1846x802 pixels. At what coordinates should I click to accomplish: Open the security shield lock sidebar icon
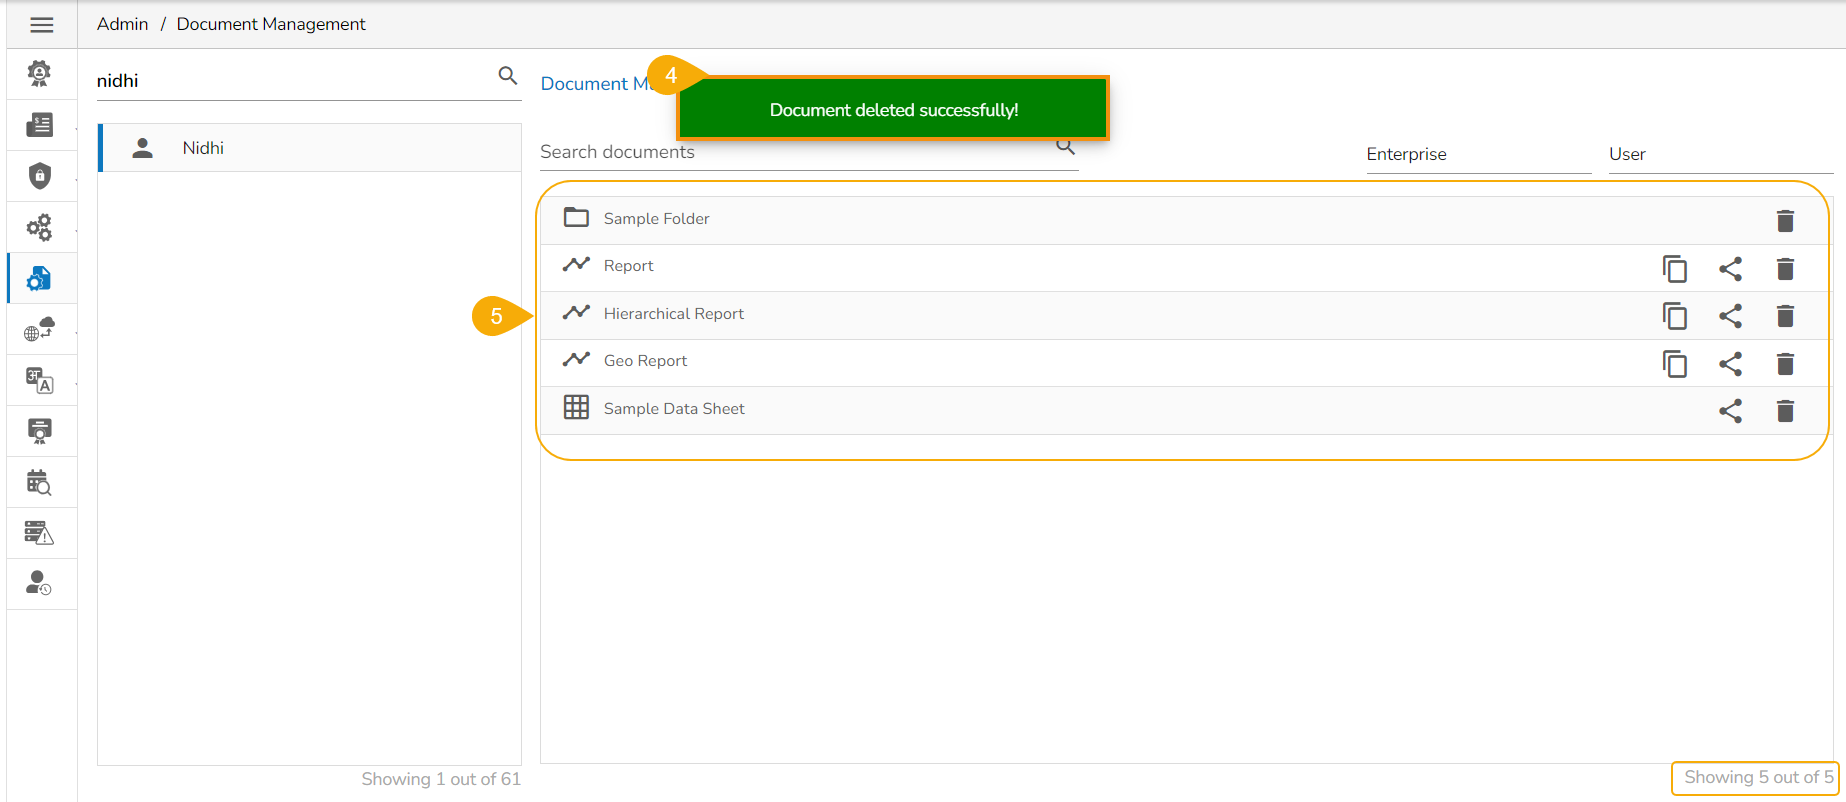(39, 176)
